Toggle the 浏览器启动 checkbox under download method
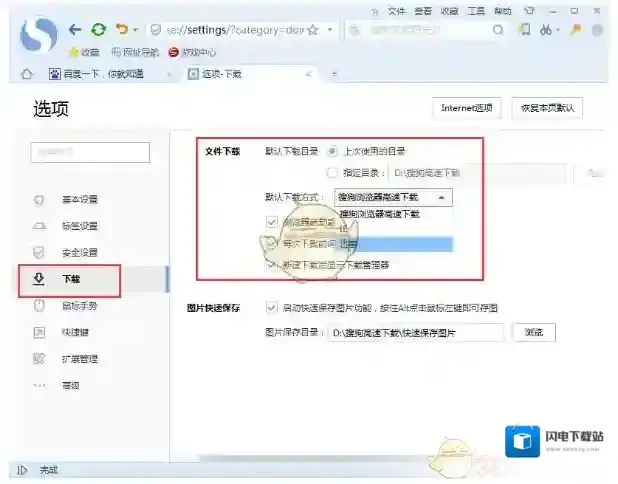The image size is (618, 484). [x=272, y=222]
